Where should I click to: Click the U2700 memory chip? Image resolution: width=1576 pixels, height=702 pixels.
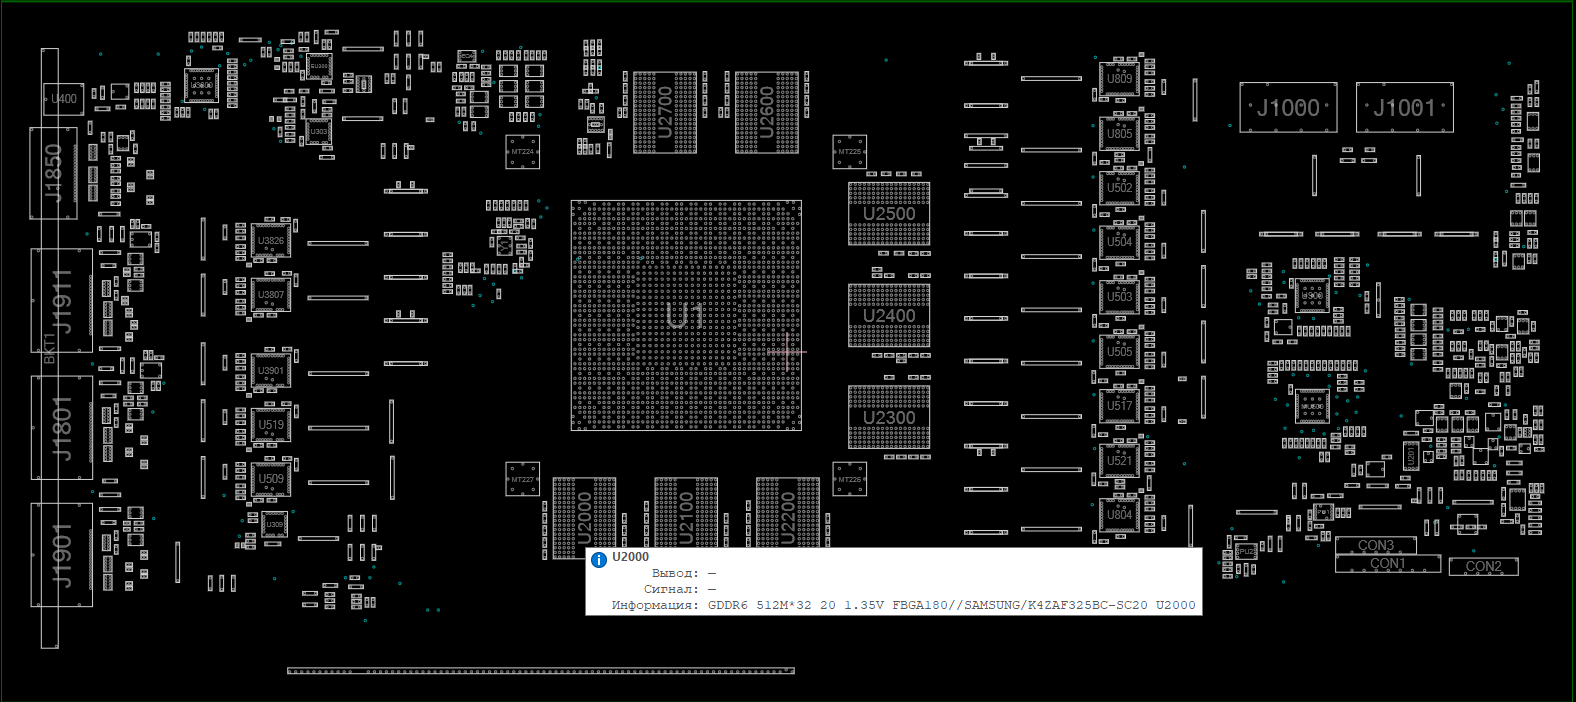(665, 112)
